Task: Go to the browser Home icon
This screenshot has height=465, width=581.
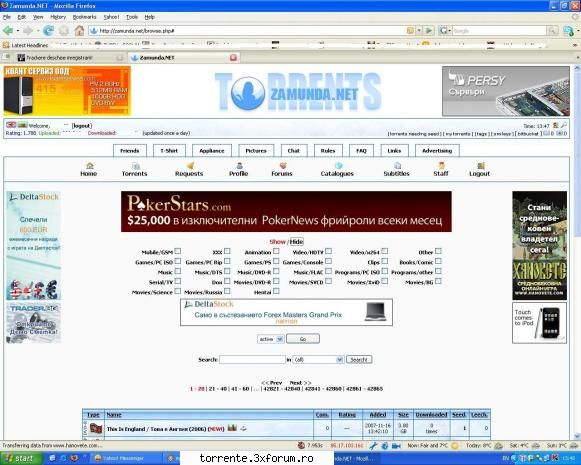Action: point(79,31)
